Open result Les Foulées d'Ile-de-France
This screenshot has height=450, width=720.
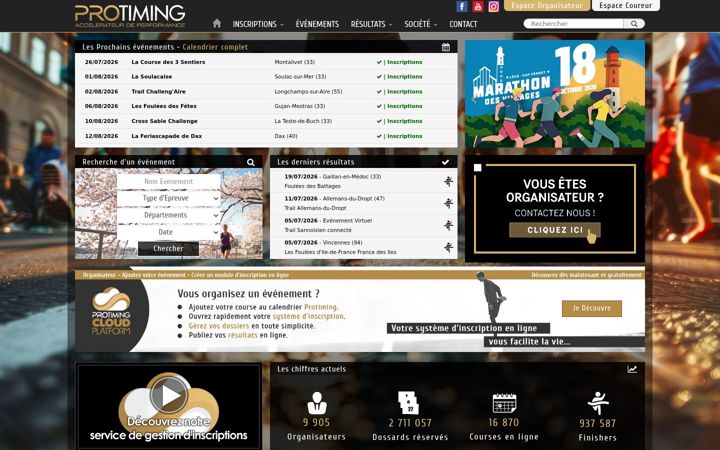(x=340, y=252)
